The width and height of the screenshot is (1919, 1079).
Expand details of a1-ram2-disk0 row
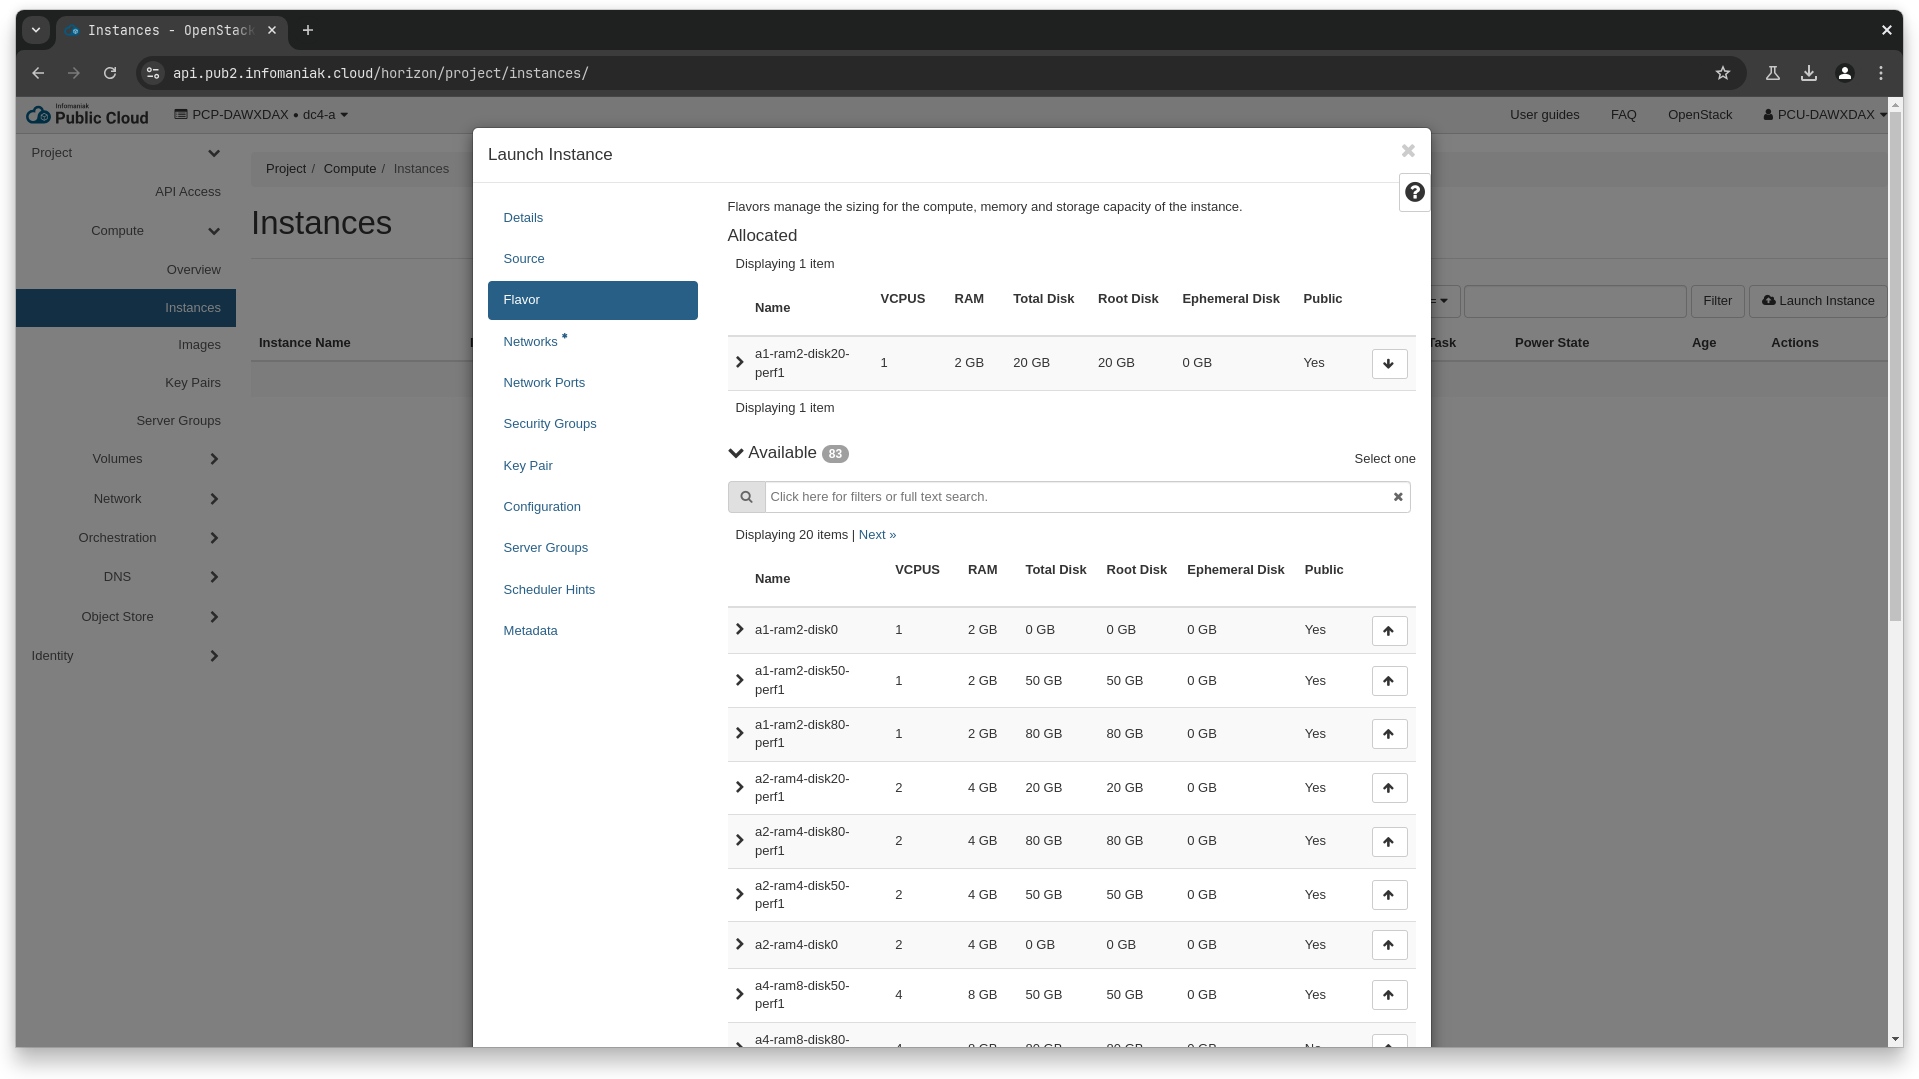tap(739, 630)
